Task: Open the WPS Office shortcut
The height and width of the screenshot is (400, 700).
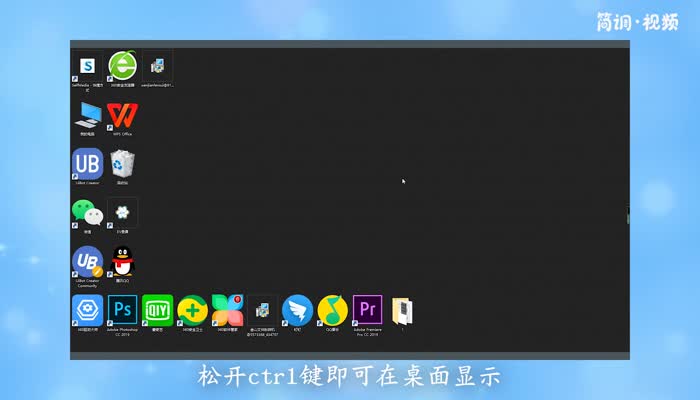Action: click(122, 114)
